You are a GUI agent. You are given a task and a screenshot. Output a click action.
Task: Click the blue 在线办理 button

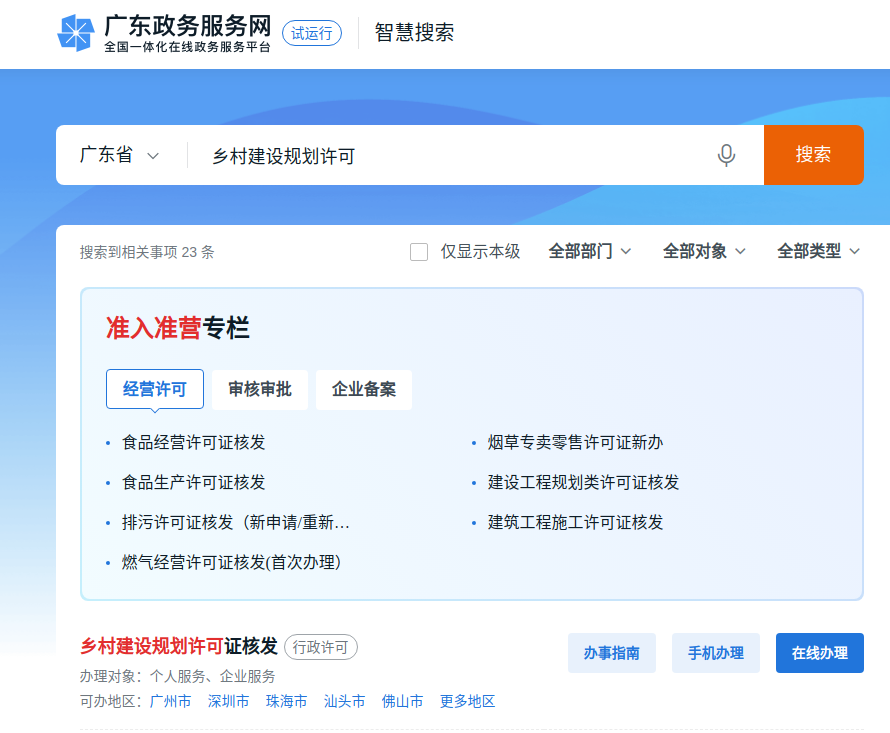tap(820, 653)
